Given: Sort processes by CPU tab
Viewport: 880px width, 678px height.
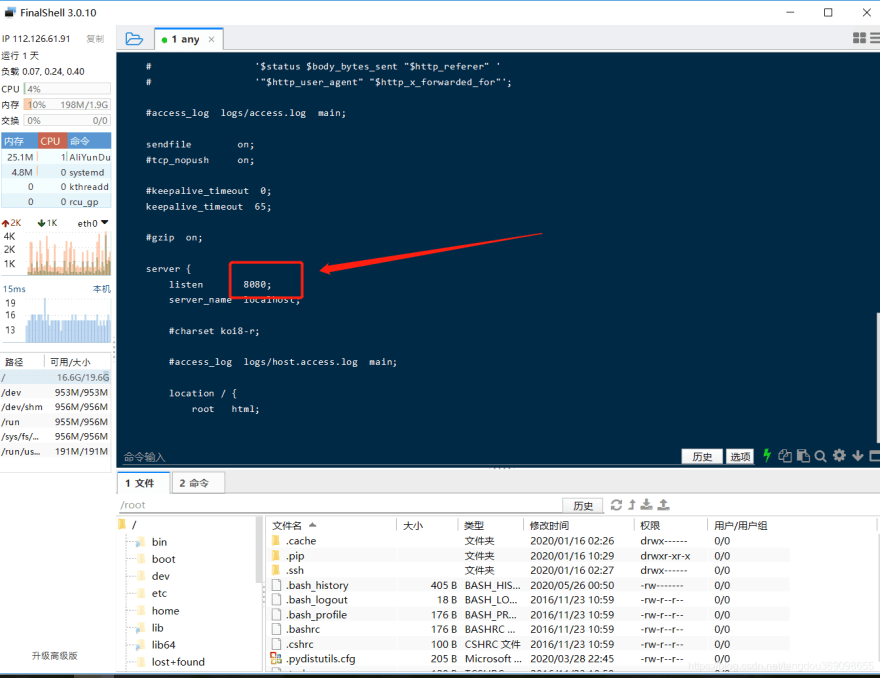Looking at the screenshot, I should [x=52, y=141].
